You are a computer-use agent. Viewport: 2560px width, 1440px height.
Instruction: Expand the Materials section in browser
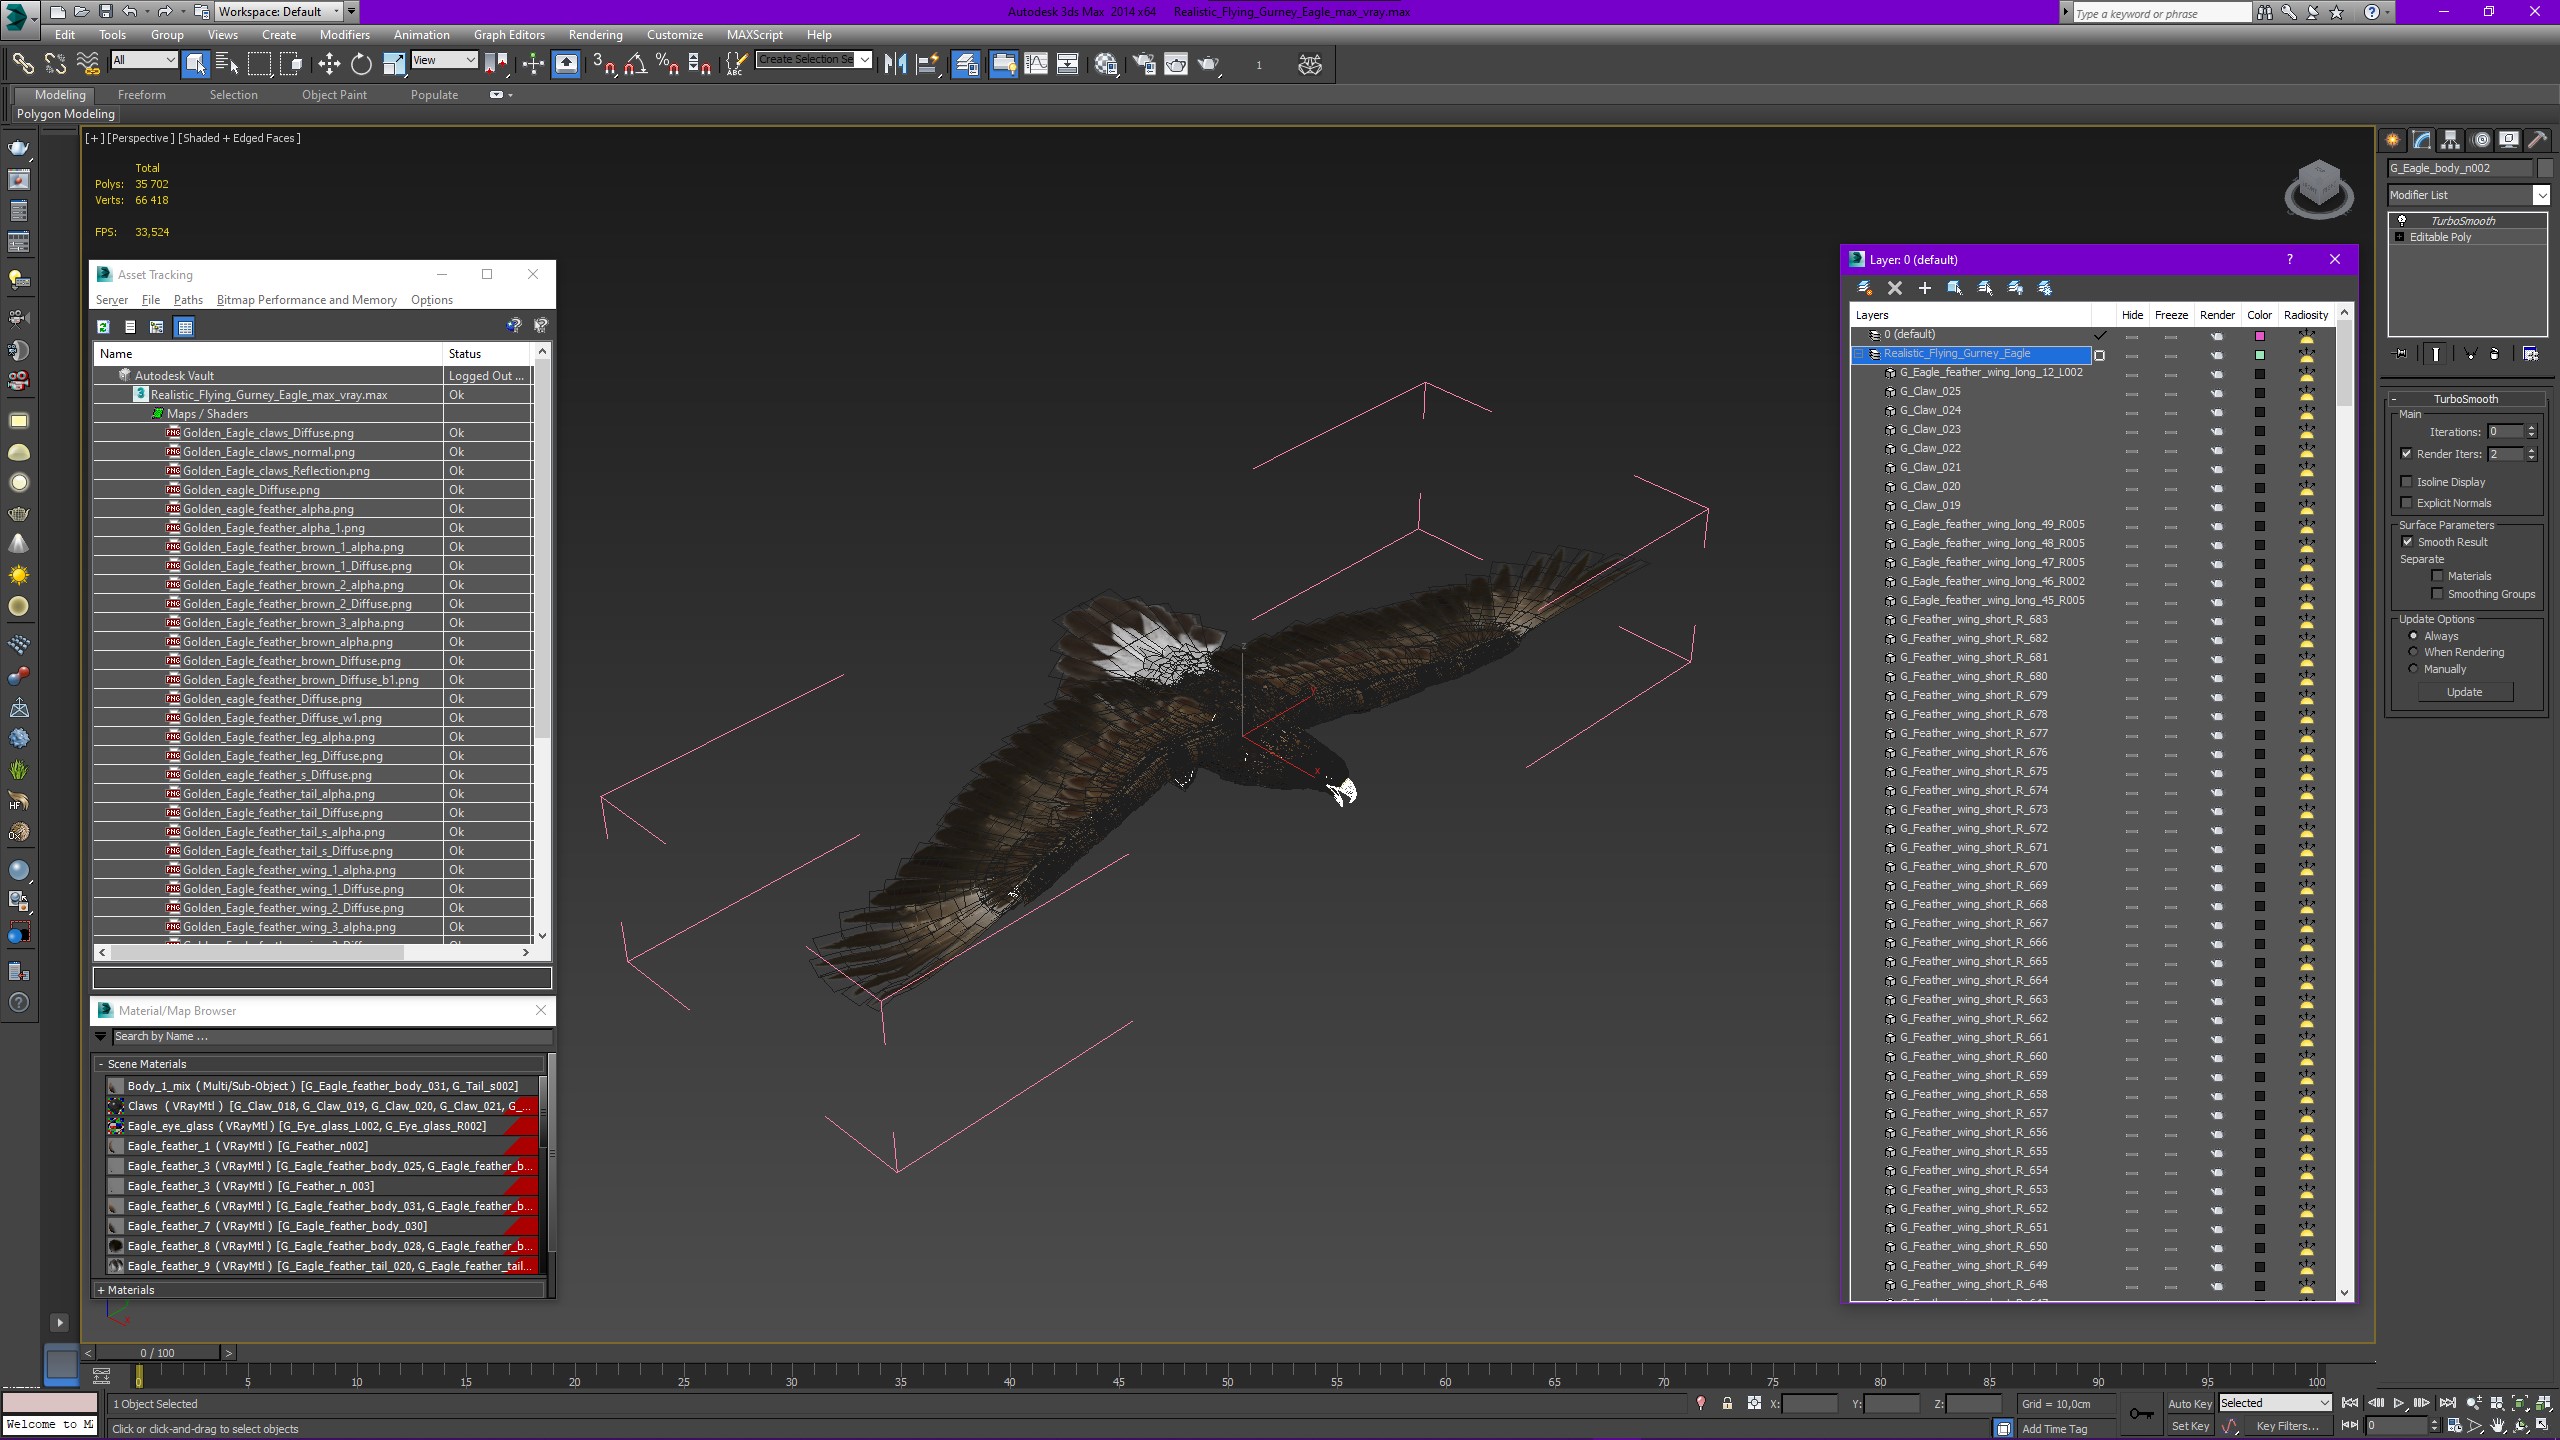101,1290
